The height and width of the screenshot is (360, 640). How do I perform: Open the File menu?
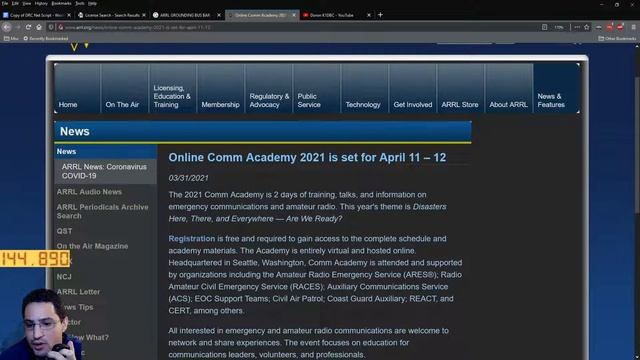(5, 3)
